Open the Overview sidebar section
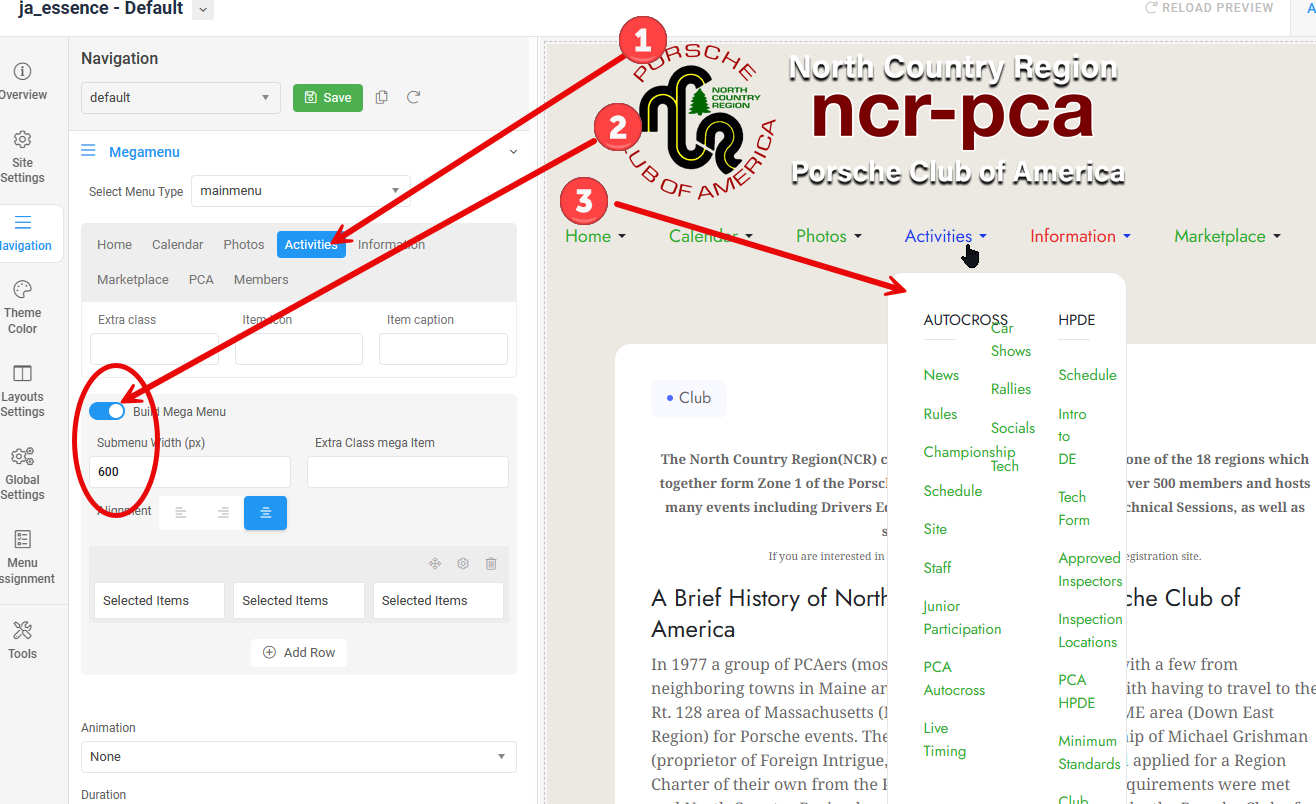The height and width of the screenshot is (804, 1316). click(23, 82)
